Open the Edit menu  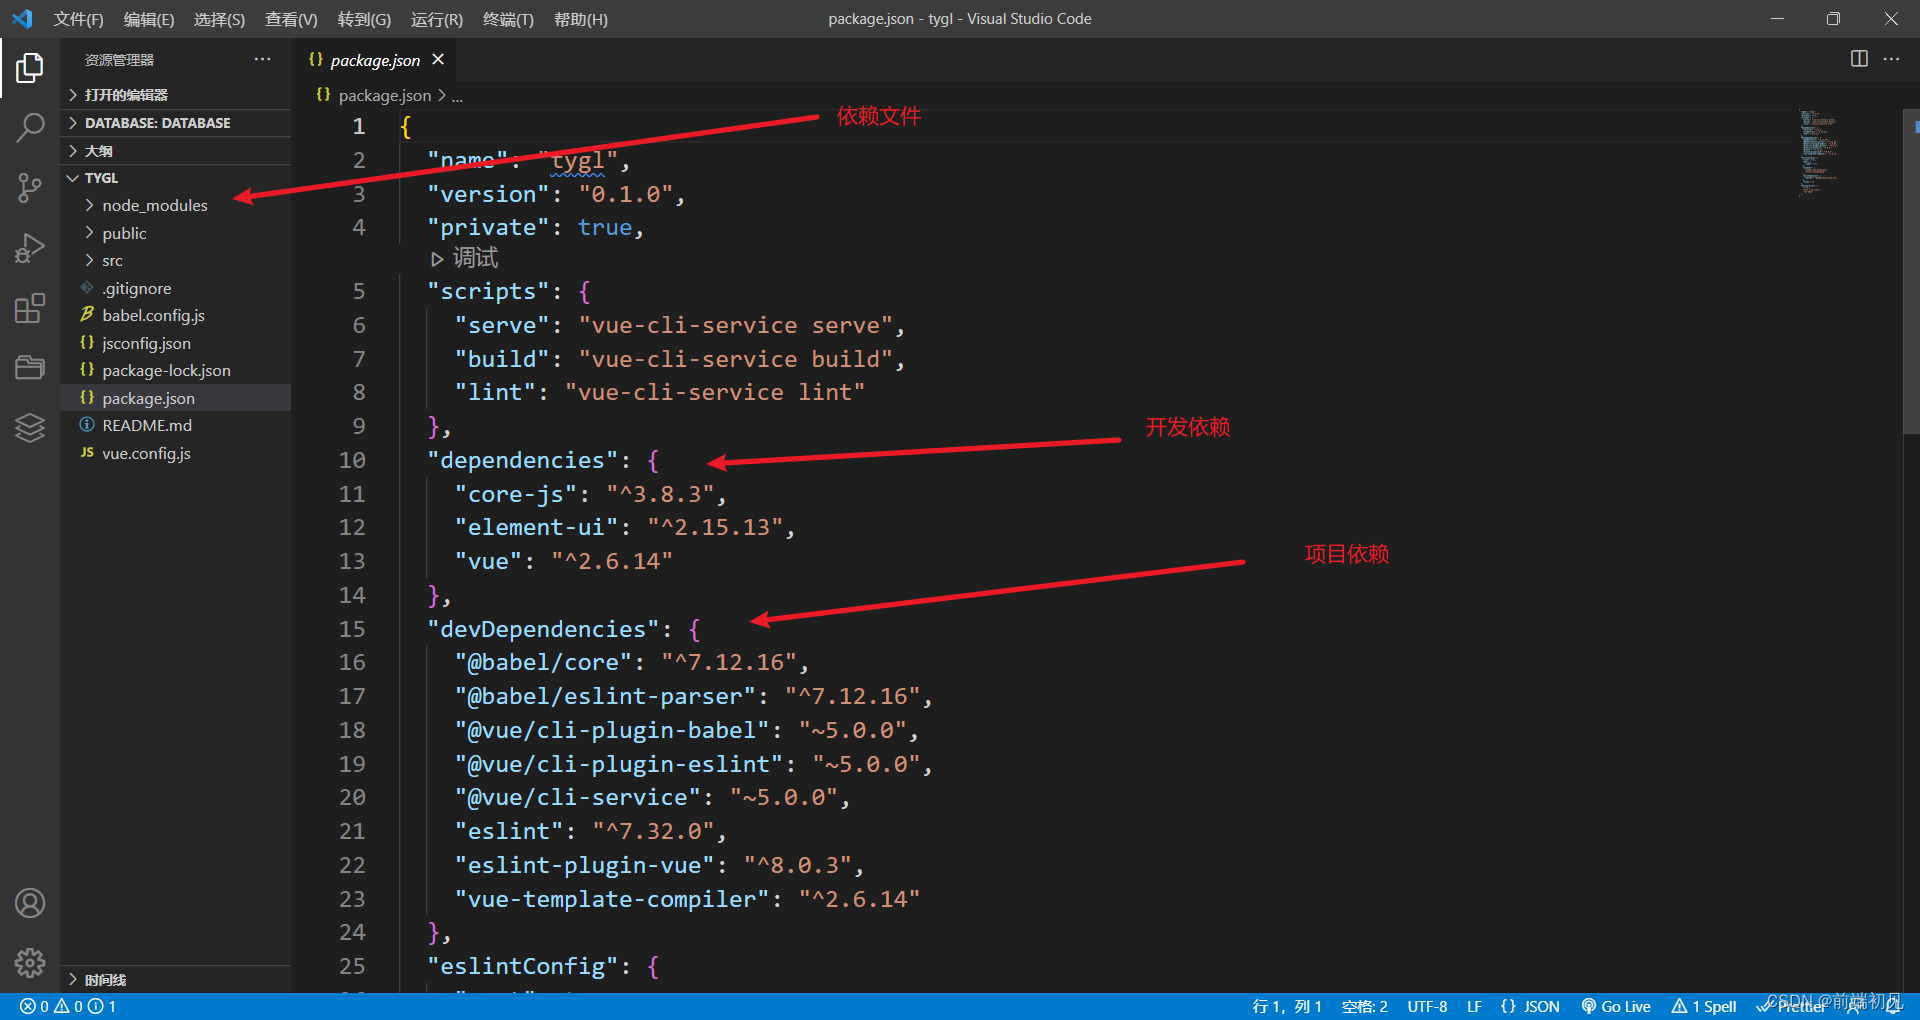click(149, 19)
